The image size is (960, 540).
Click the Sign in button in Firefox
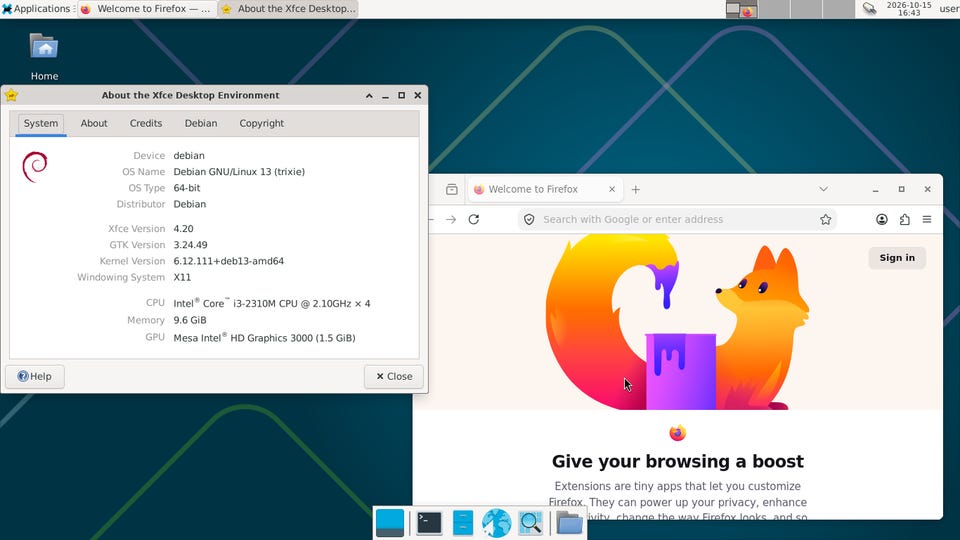(x=897, y=258)
